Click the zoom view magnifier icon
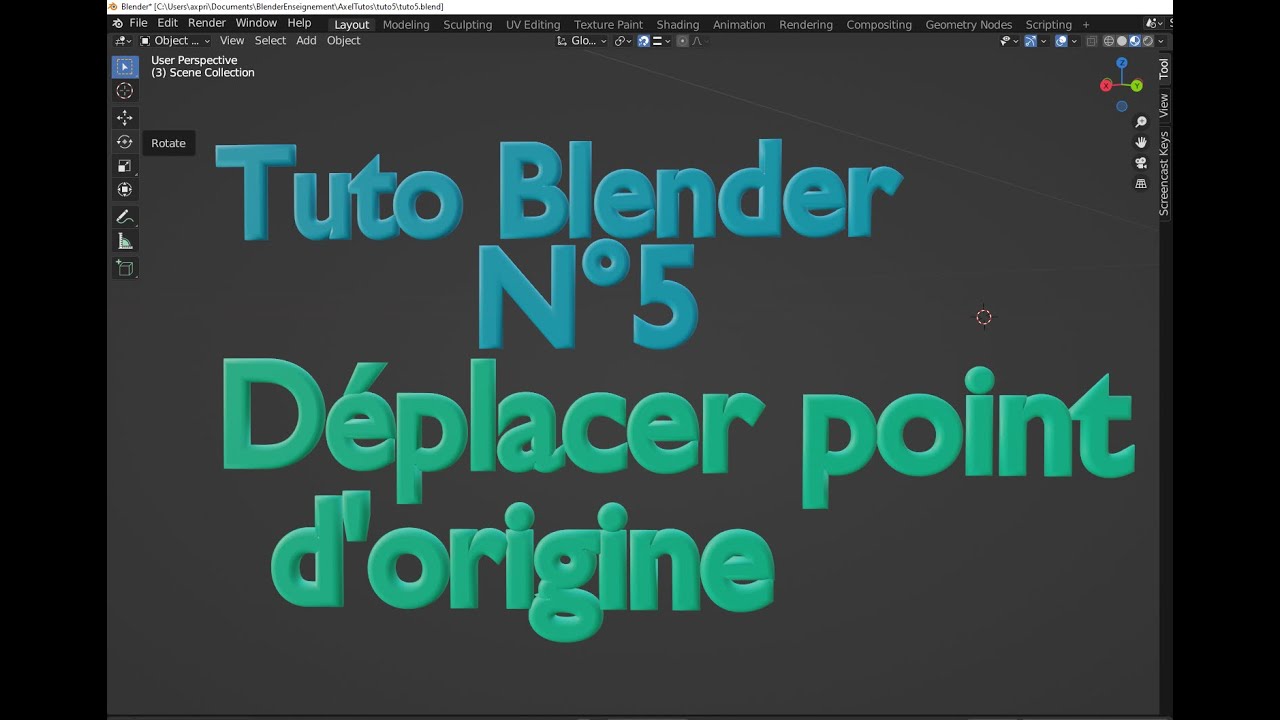Viewport: 1280px width, 720px height. (x=1141, y=122)
